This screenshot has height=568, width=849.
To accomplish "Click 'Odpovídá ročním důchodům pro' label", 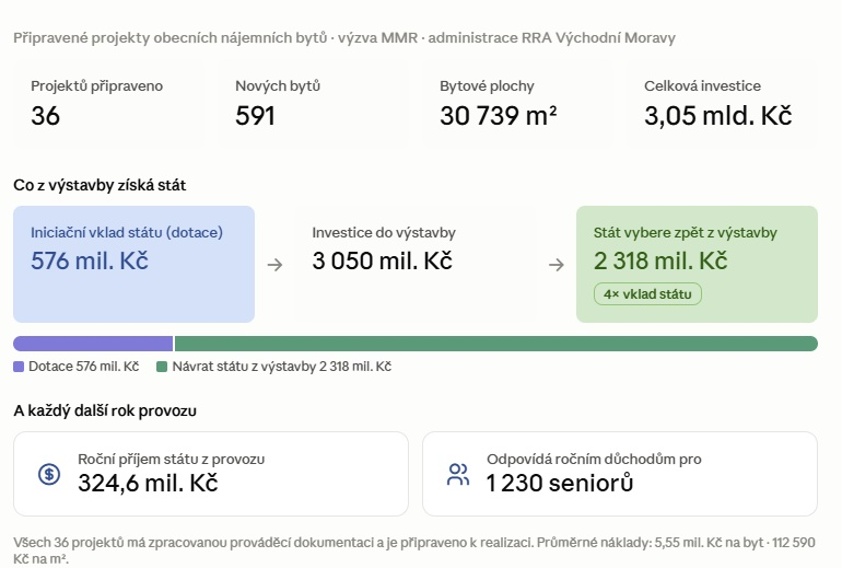I will (594, 459).
